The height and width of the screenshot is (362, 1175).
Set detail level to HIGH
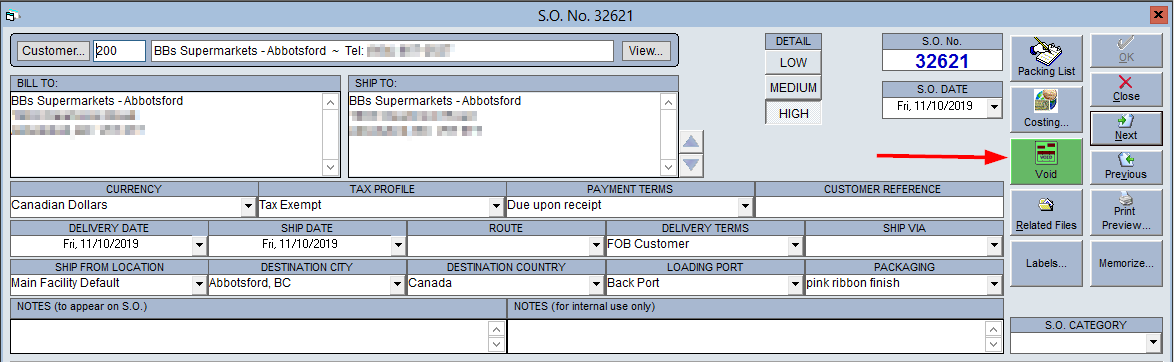click(793, 113)
